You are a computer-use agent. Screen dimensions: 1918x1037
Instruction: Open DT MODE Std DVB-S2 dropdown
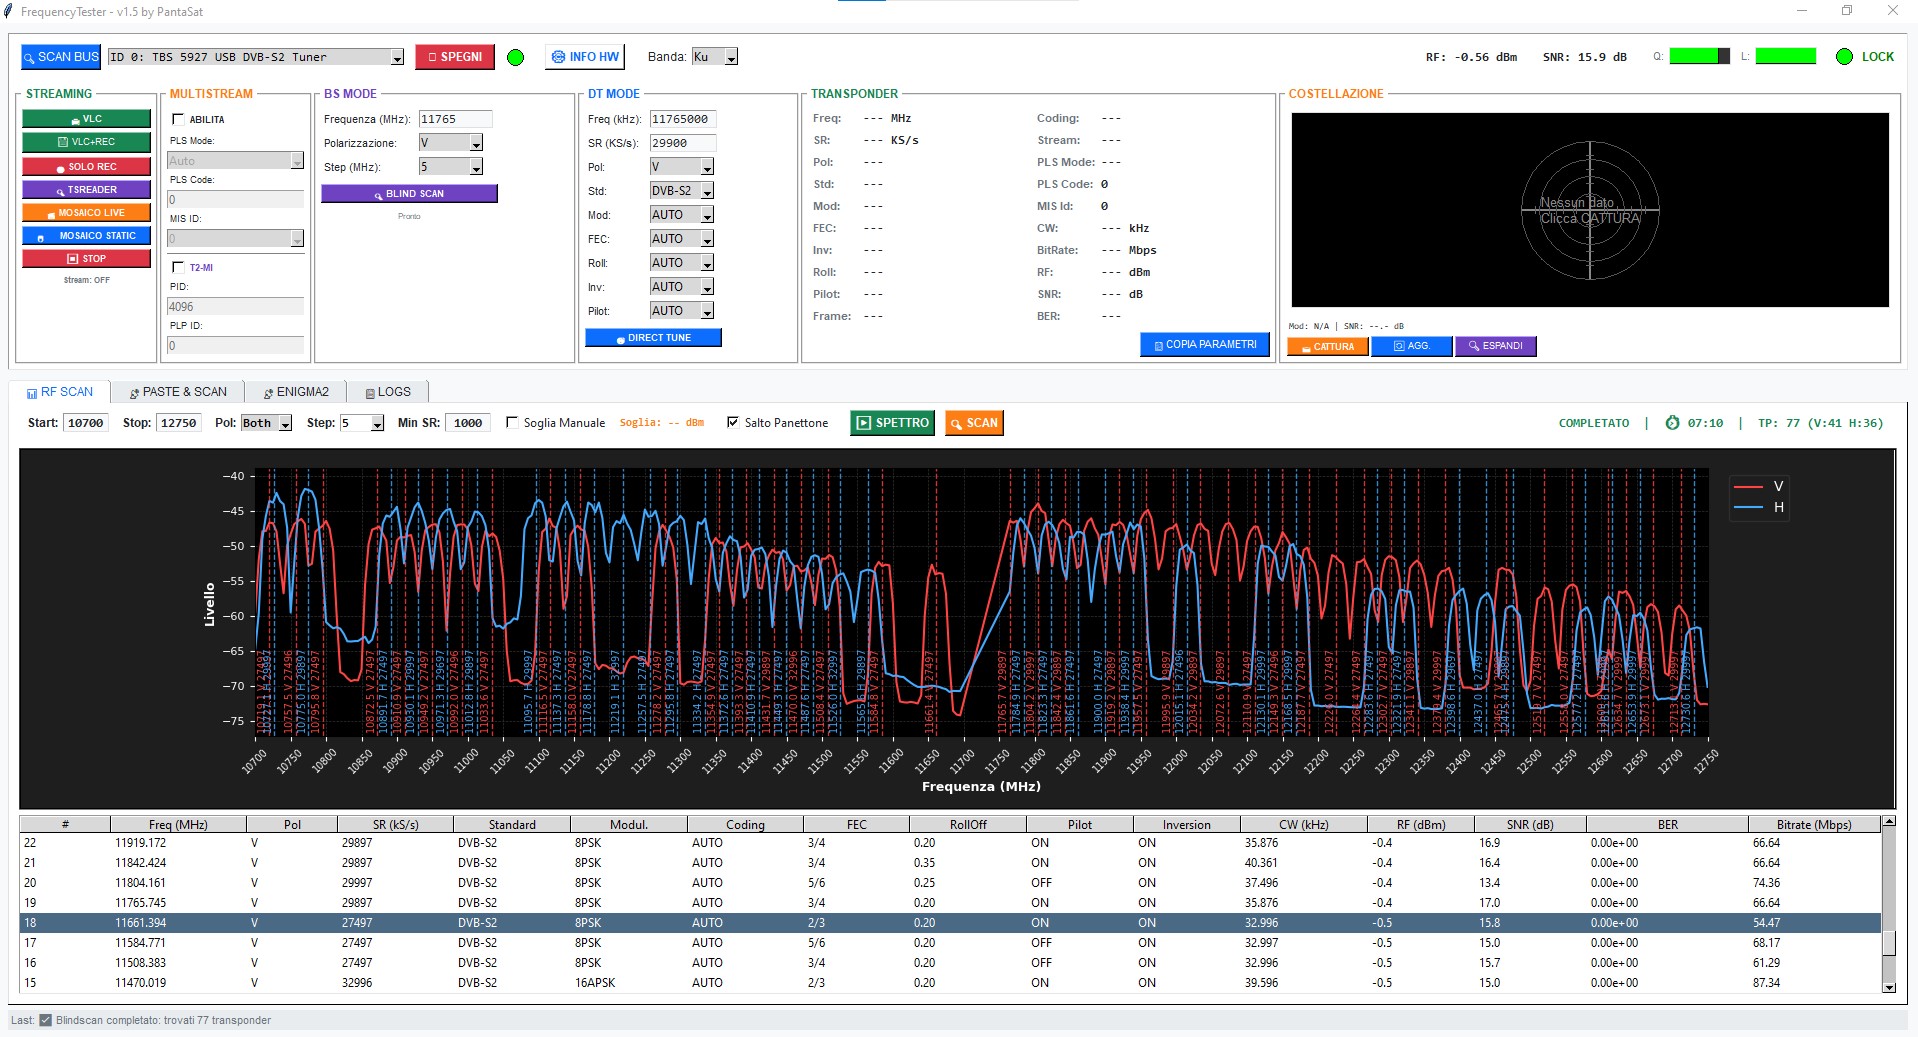click(x=707, y=191)
